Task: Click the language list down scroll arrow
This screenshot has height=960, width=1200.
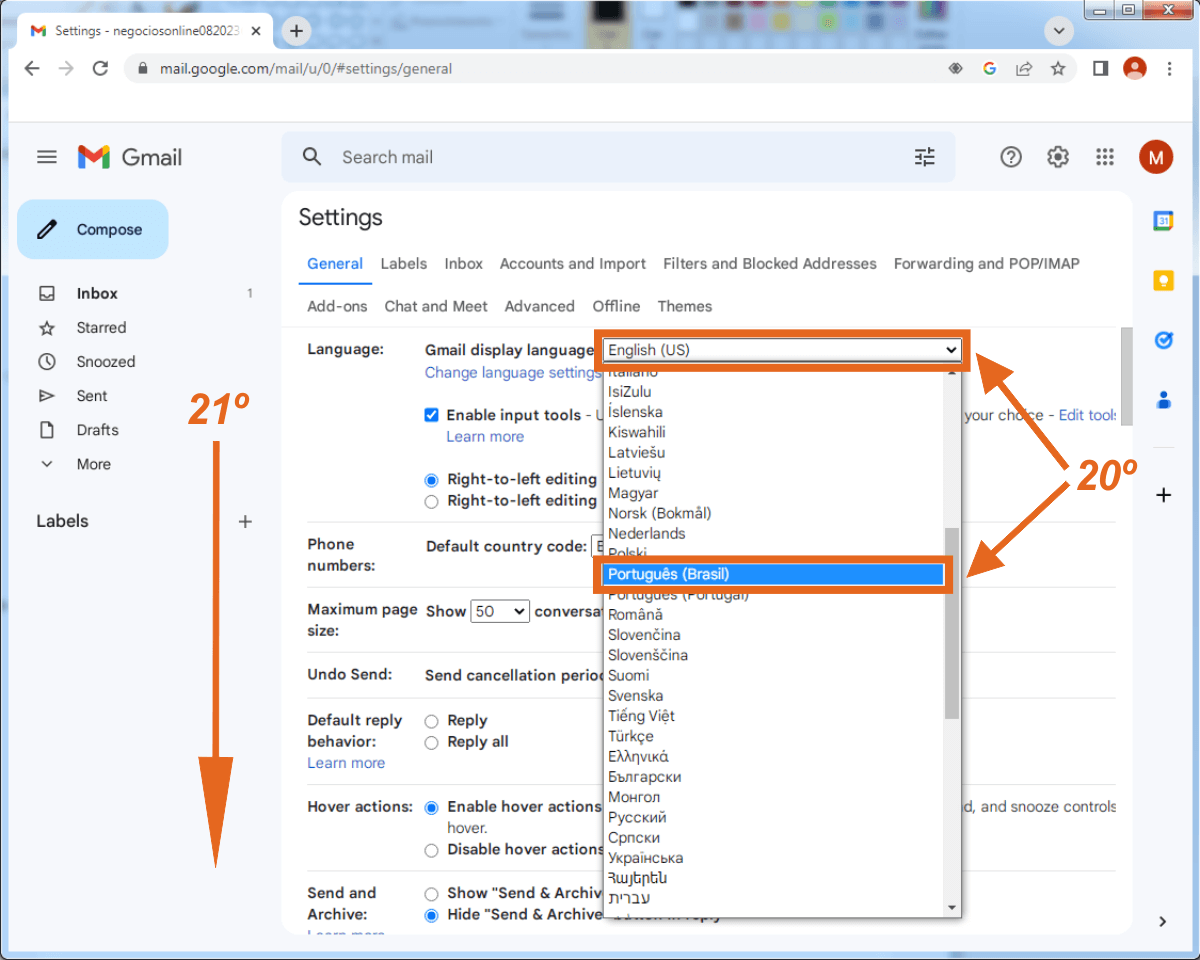Action: point(952,908)
